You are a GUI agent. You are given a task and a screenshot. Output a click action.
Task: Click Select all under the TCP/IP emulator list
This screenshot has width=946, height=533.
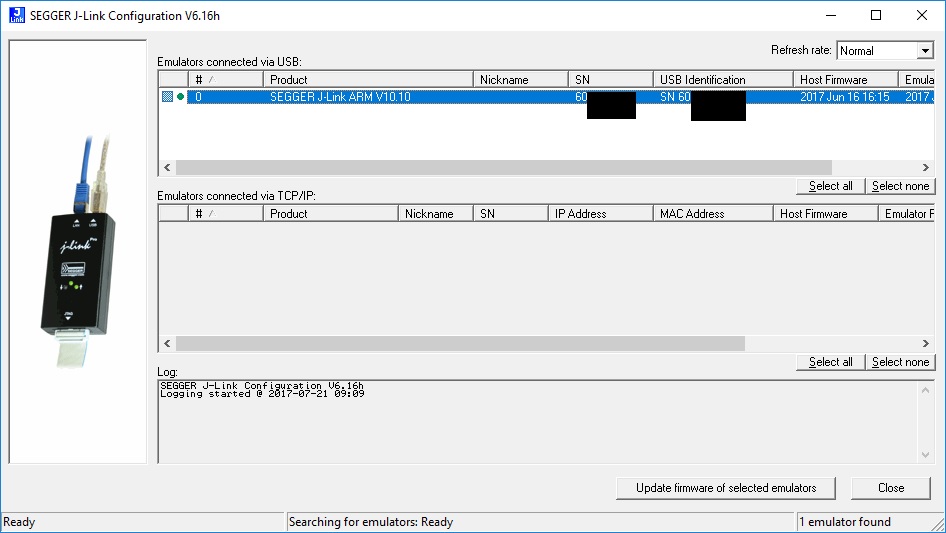pyautogui.click(x=830, y=362)
